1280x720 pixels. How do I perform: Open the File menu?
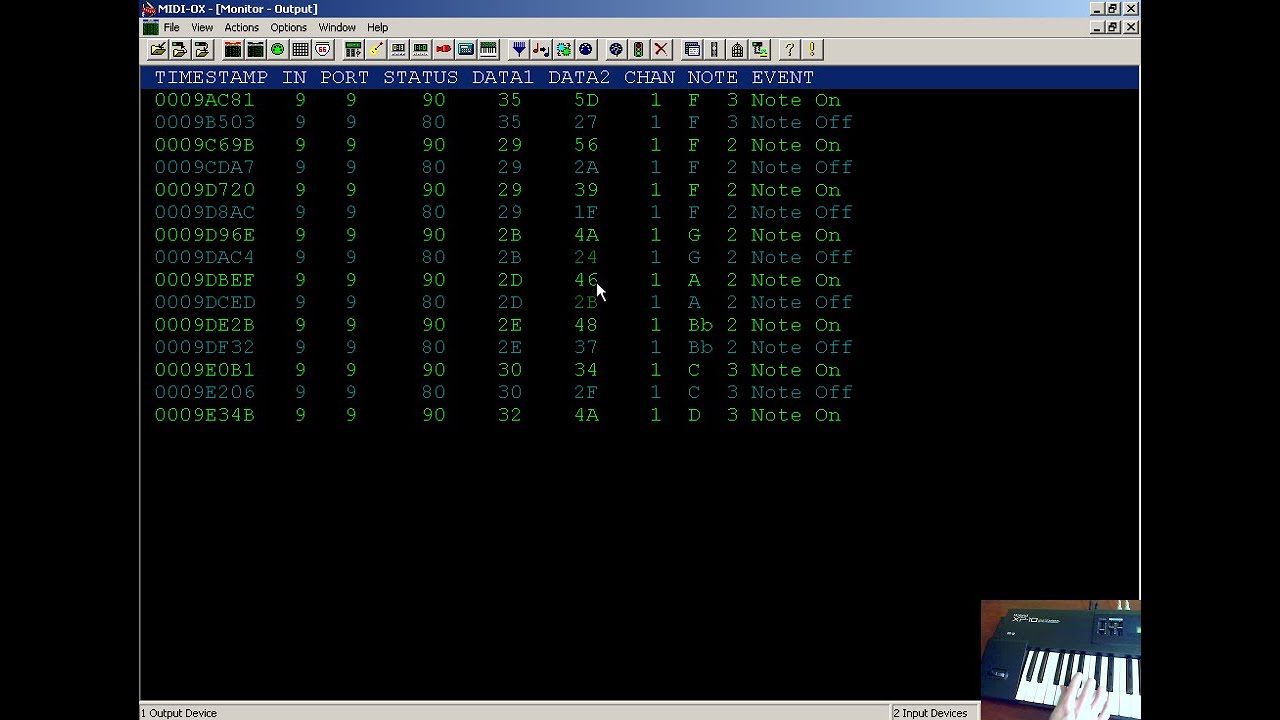[x=171, y=27]
